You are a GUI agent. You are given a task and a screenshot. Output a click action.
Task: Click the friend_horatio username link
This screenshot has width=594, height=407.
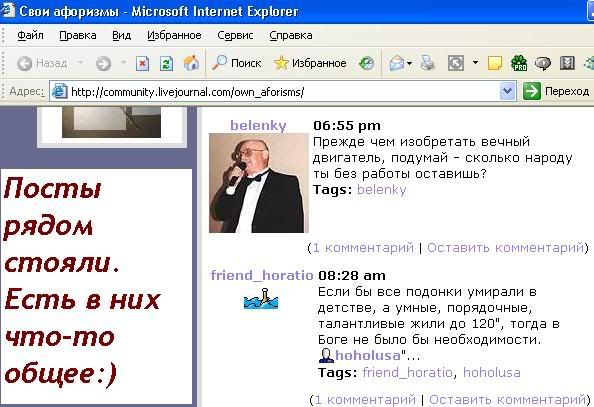[x=262, y=275]
